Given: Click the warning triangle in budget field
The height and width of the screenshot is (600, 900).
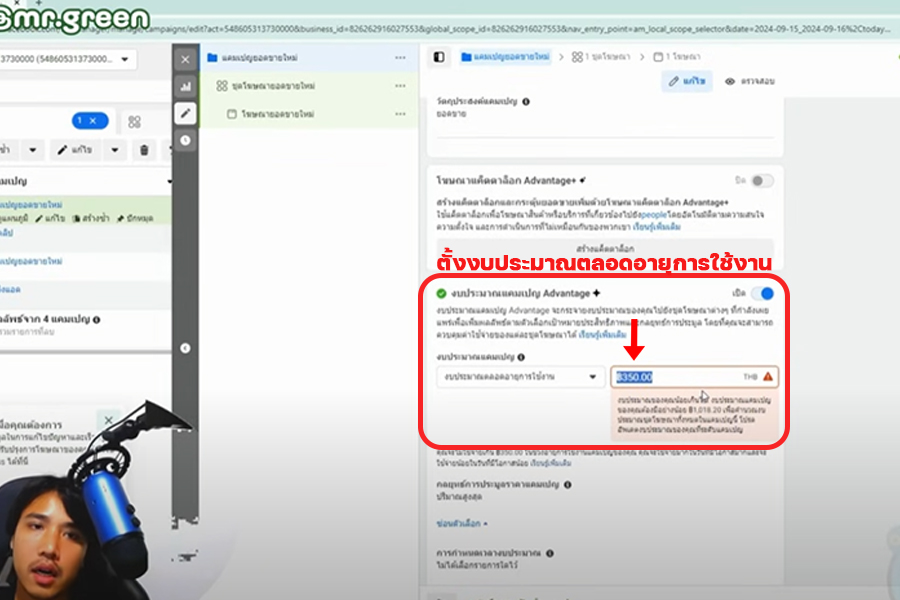Looking at the screenshot, I should pos(767,377).
